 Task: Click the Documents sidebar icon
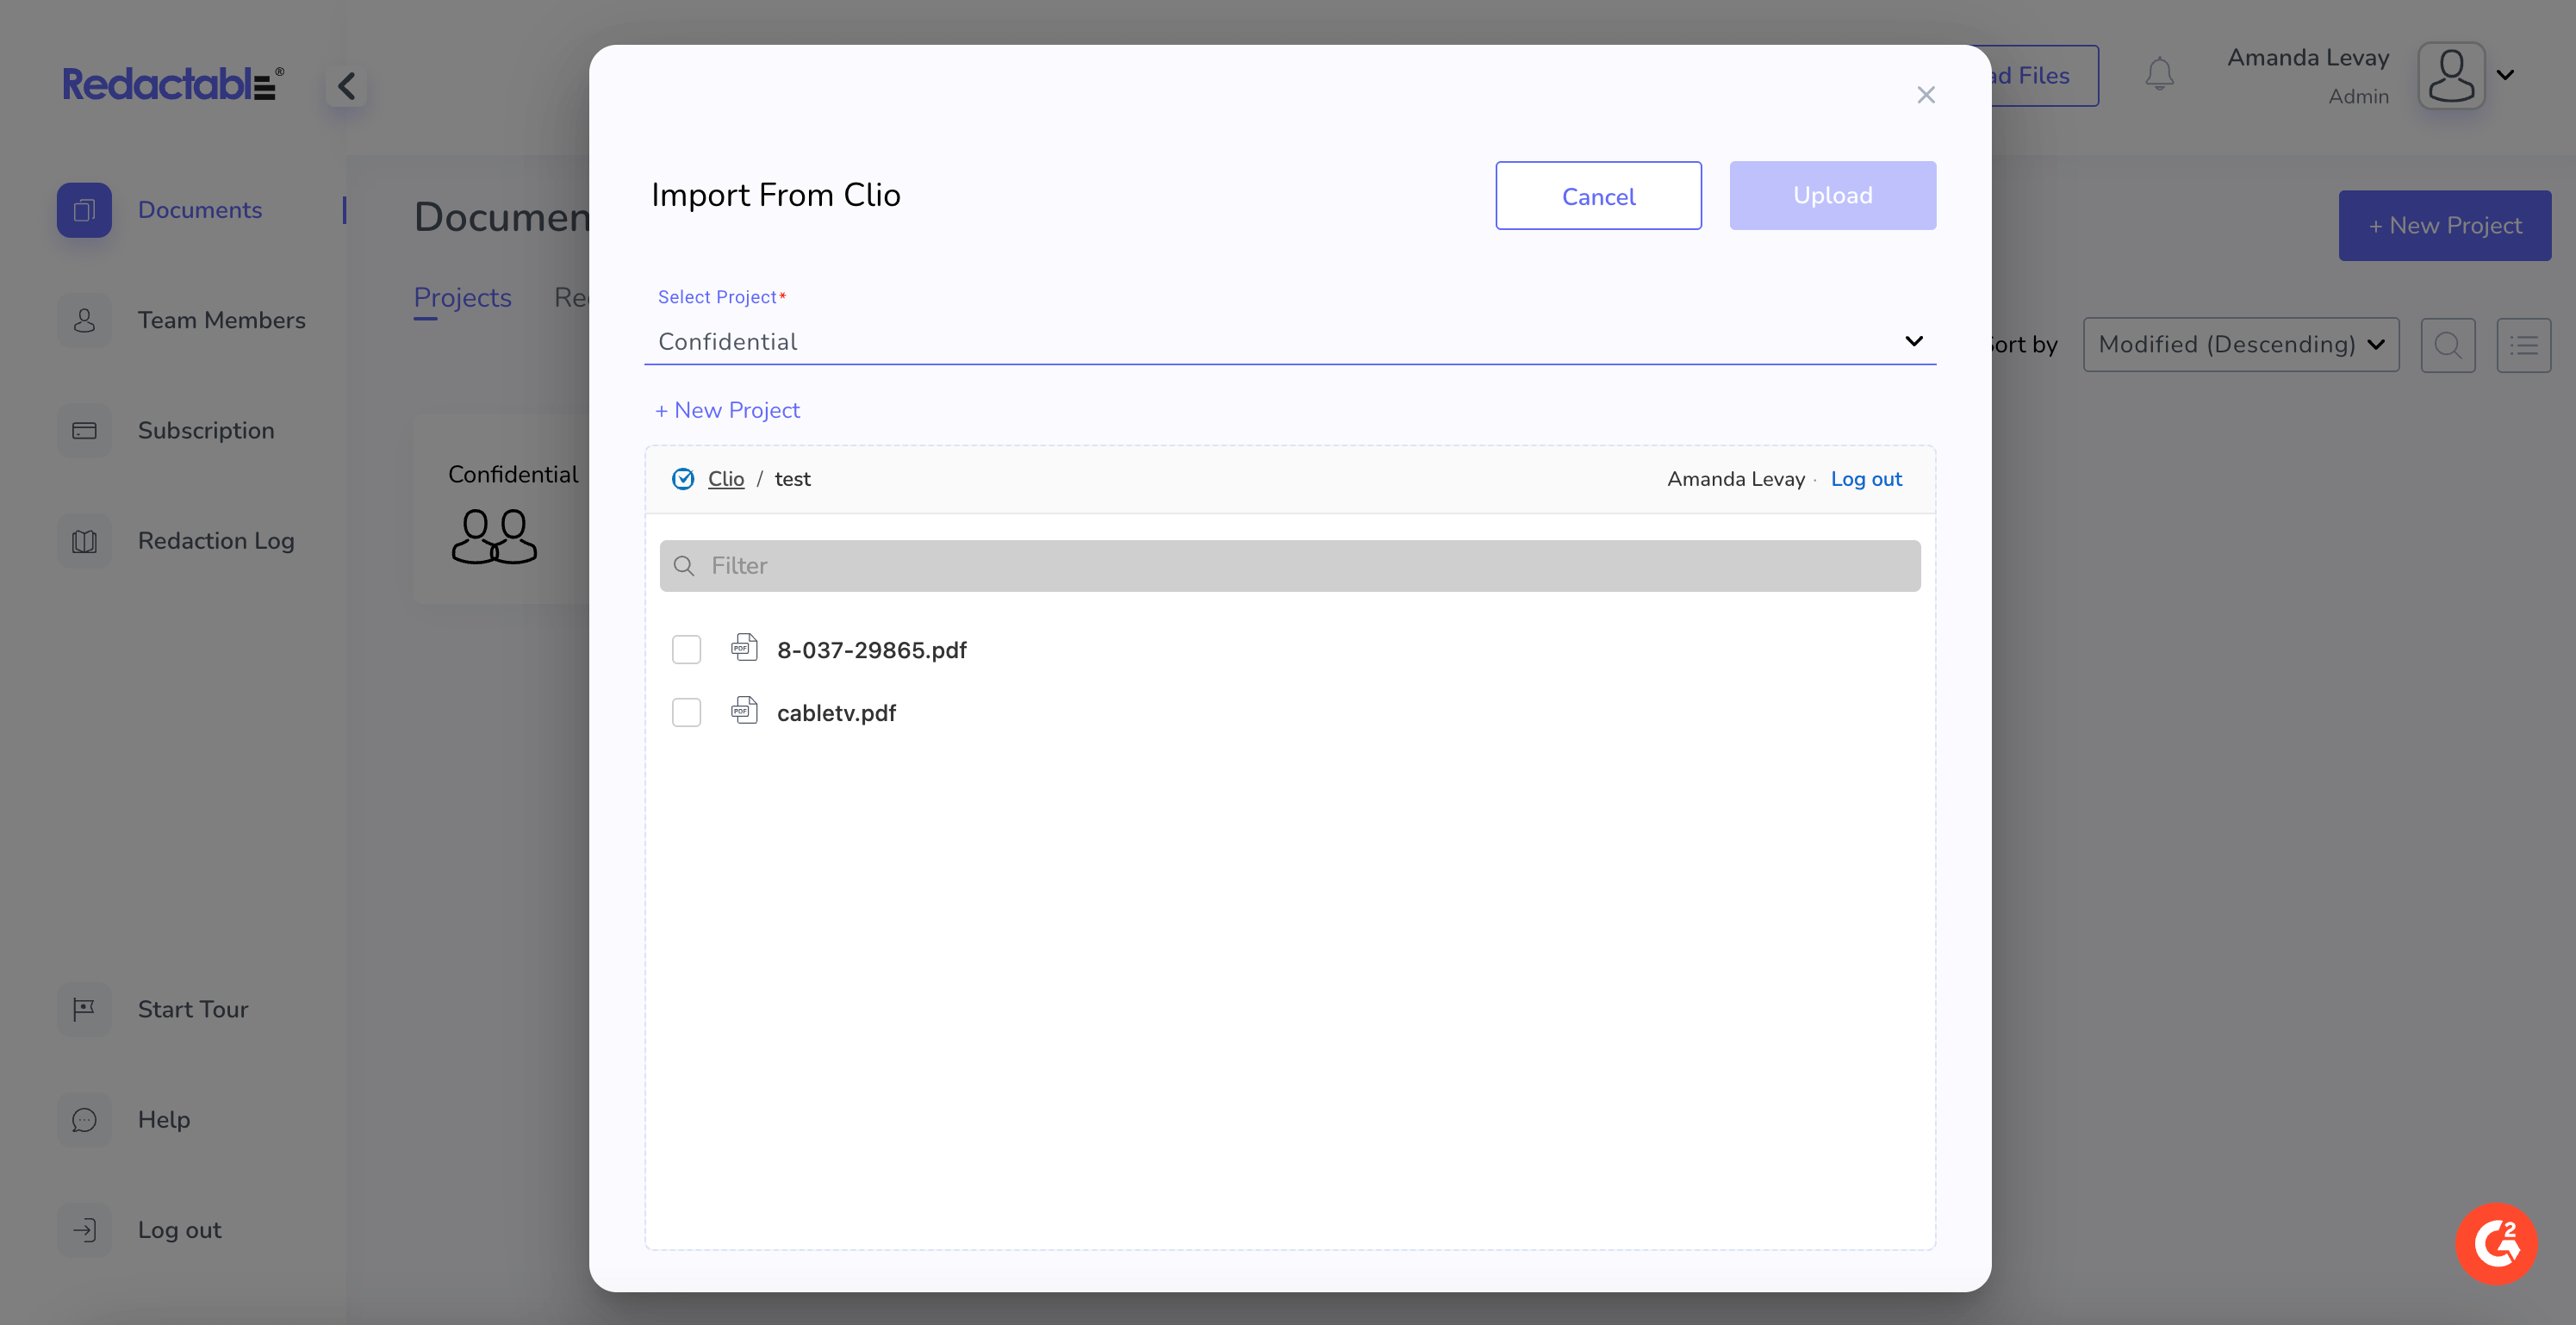(x=84, y=210)
